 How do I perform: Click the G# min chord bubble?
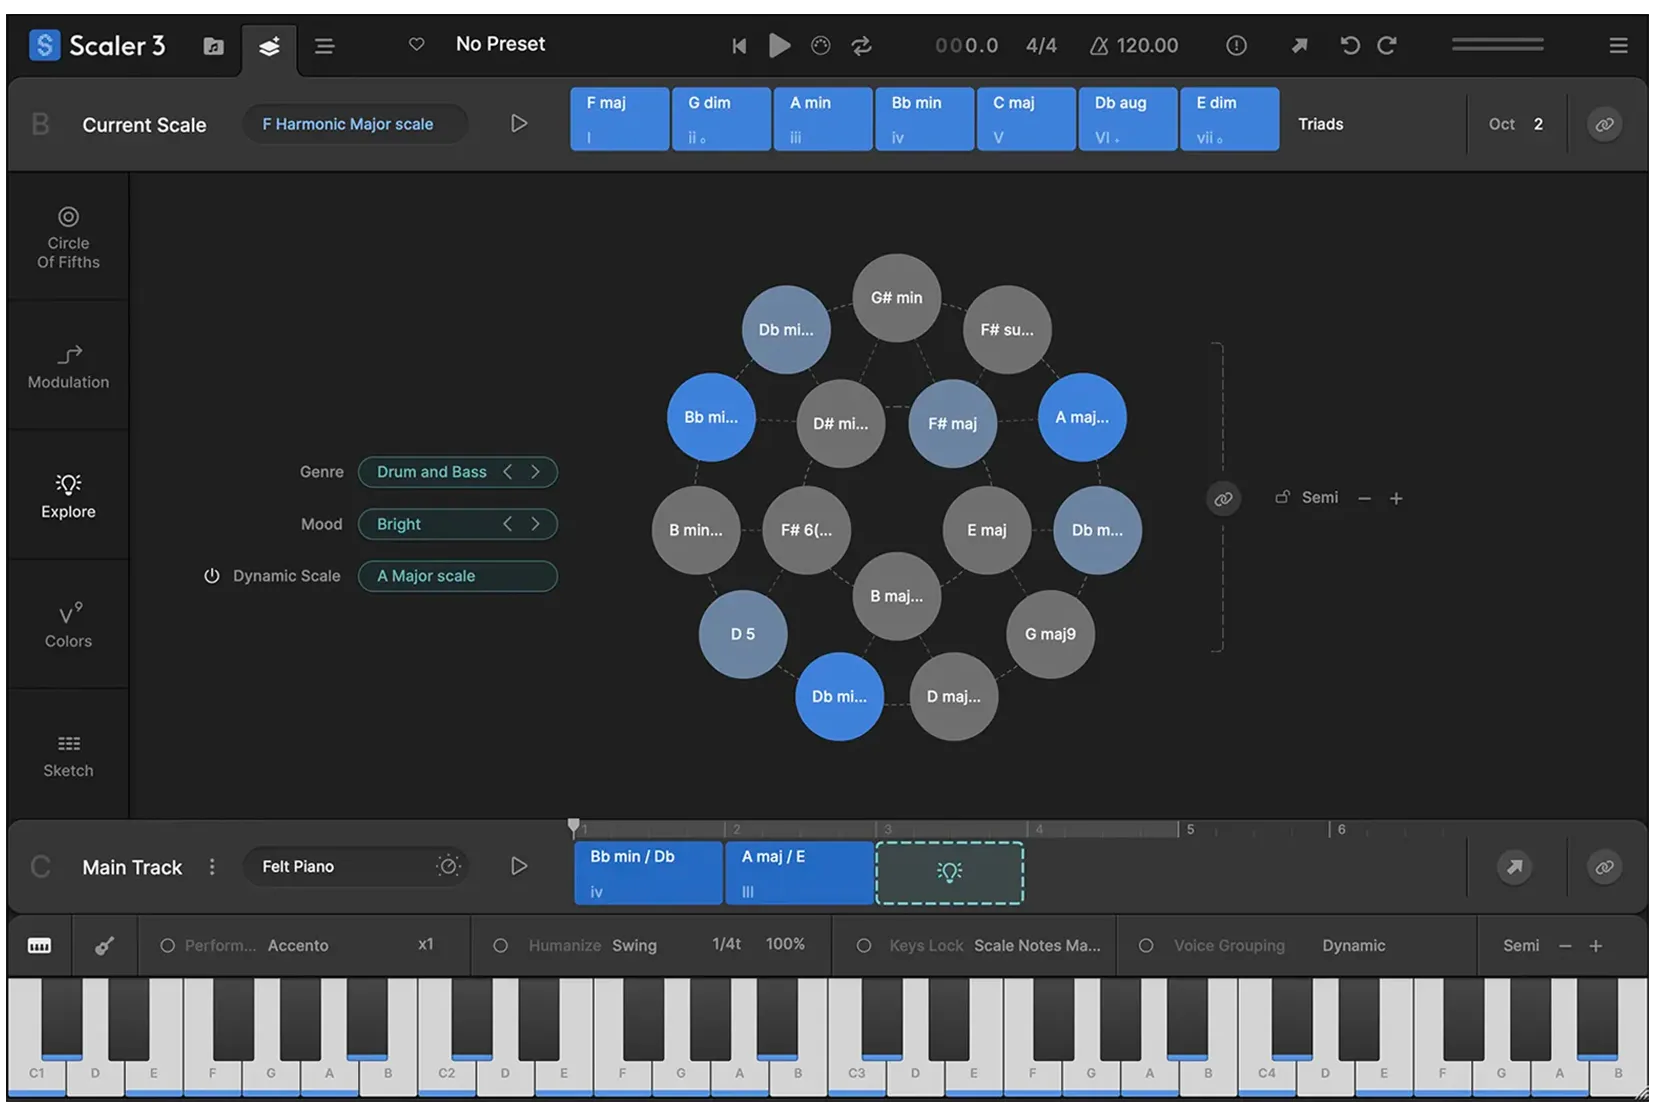tap(897, 298)
